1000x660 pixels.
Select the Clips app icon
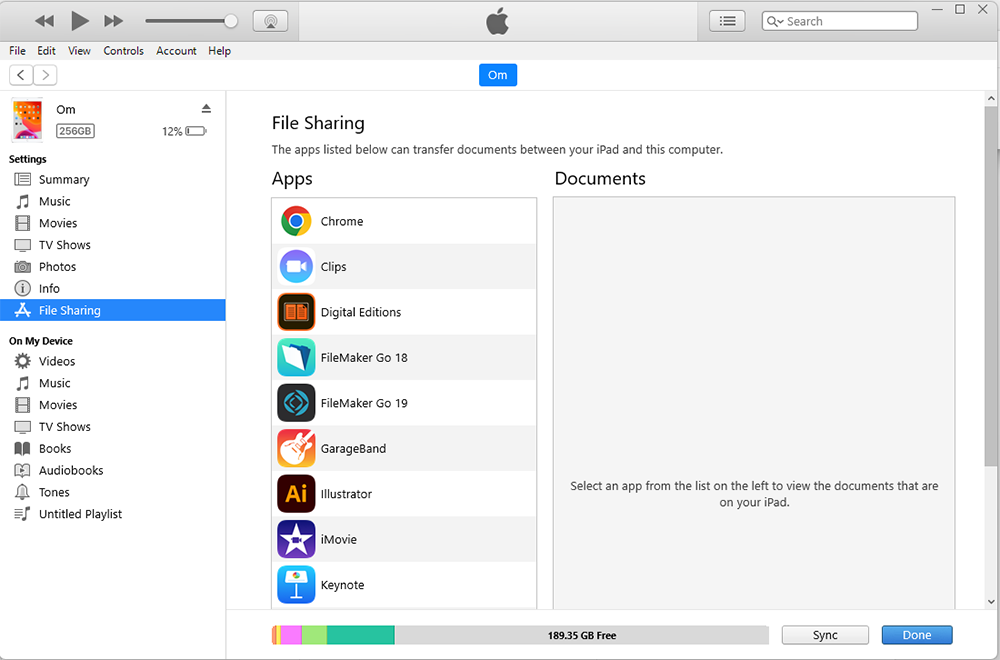(x=296, y=266)
